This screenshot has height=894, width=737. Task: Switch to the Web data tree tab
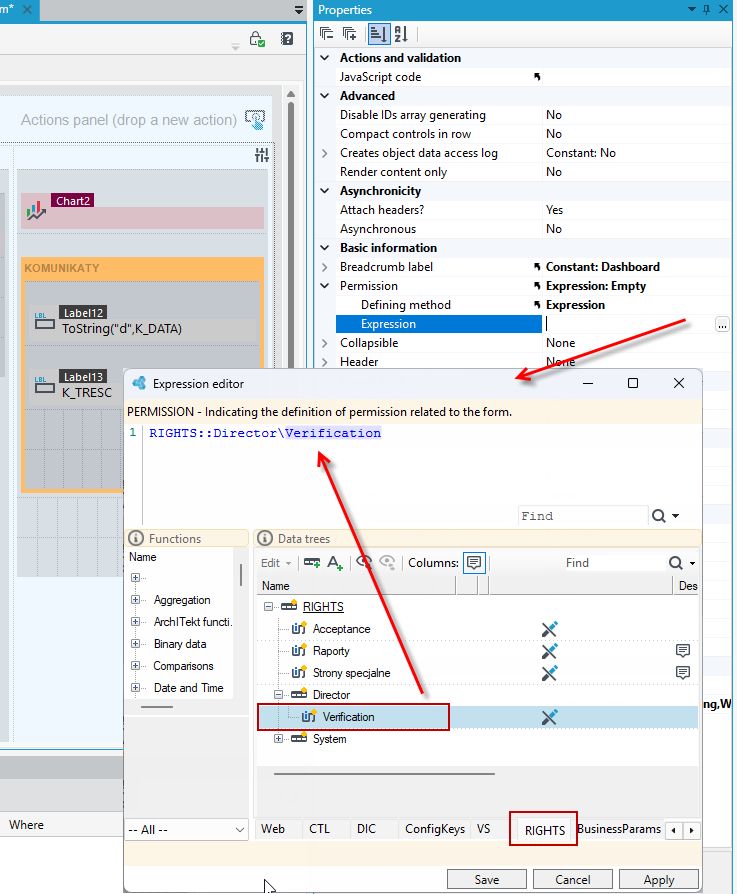pyautogui.click(x=273, y=829)
